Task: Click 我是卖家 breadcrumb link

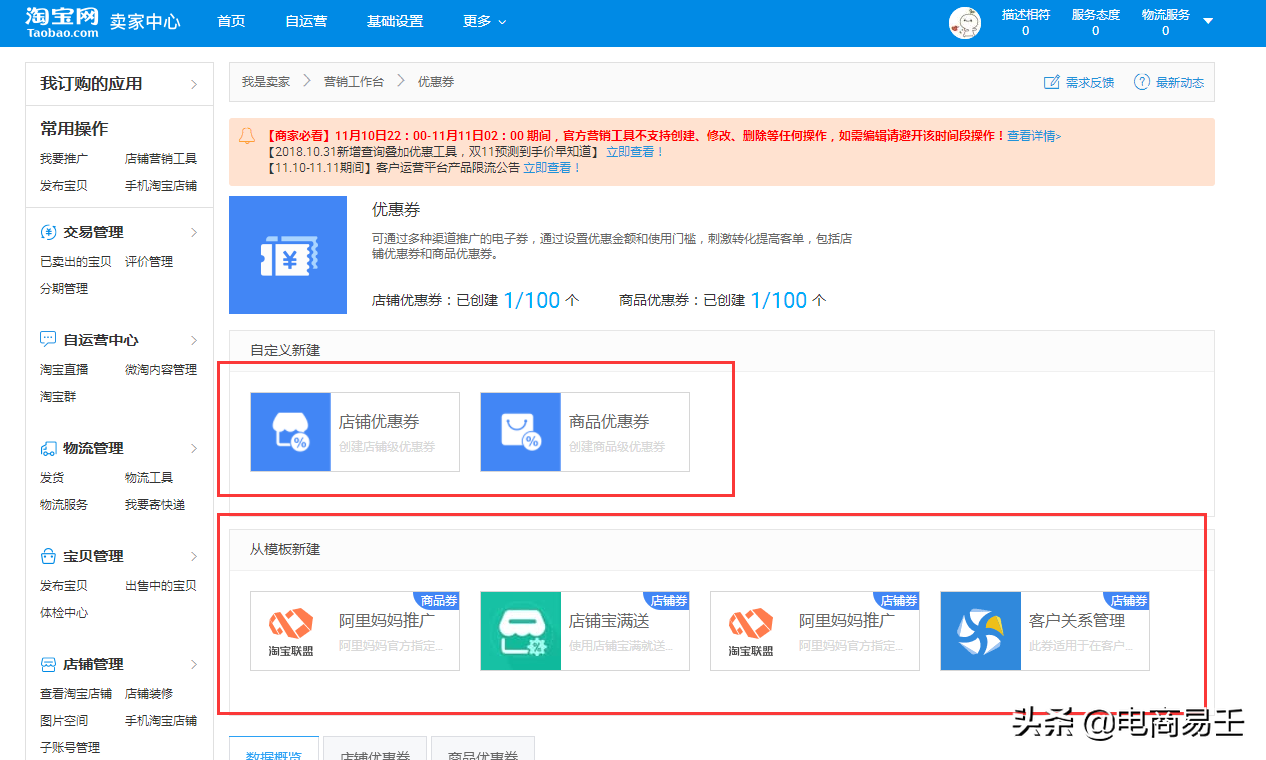Action: 266,82
